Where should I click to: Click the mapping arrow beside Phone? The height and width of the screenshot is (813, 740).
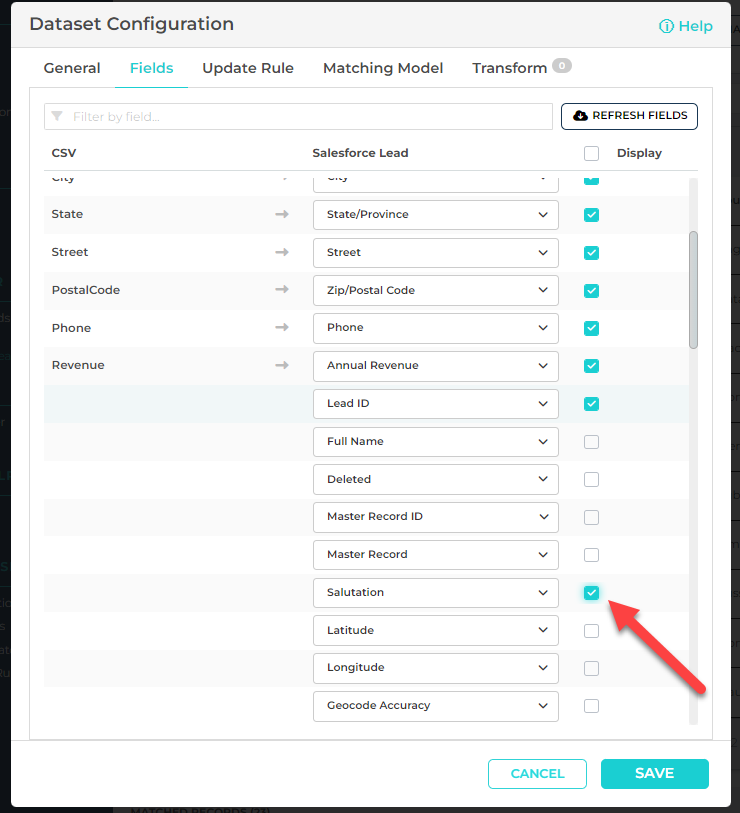(x=282, y=328)
